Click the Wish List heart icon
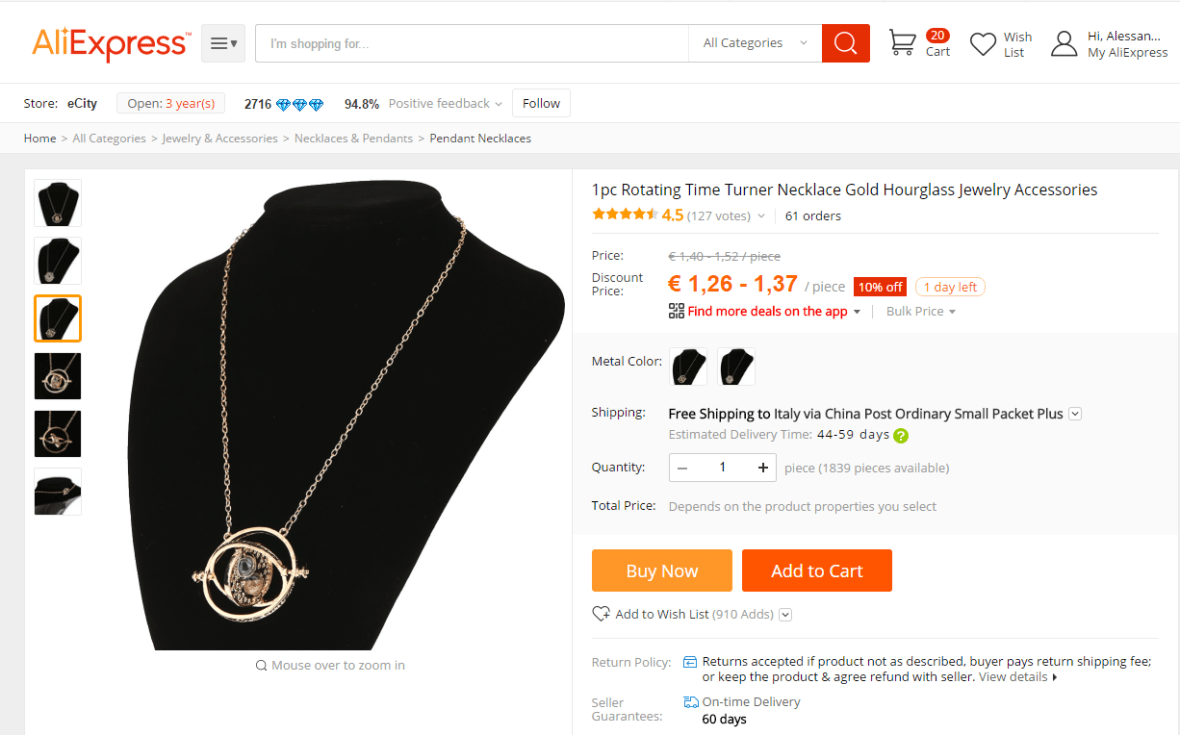The image size is (1180, 735). [983, 44]
